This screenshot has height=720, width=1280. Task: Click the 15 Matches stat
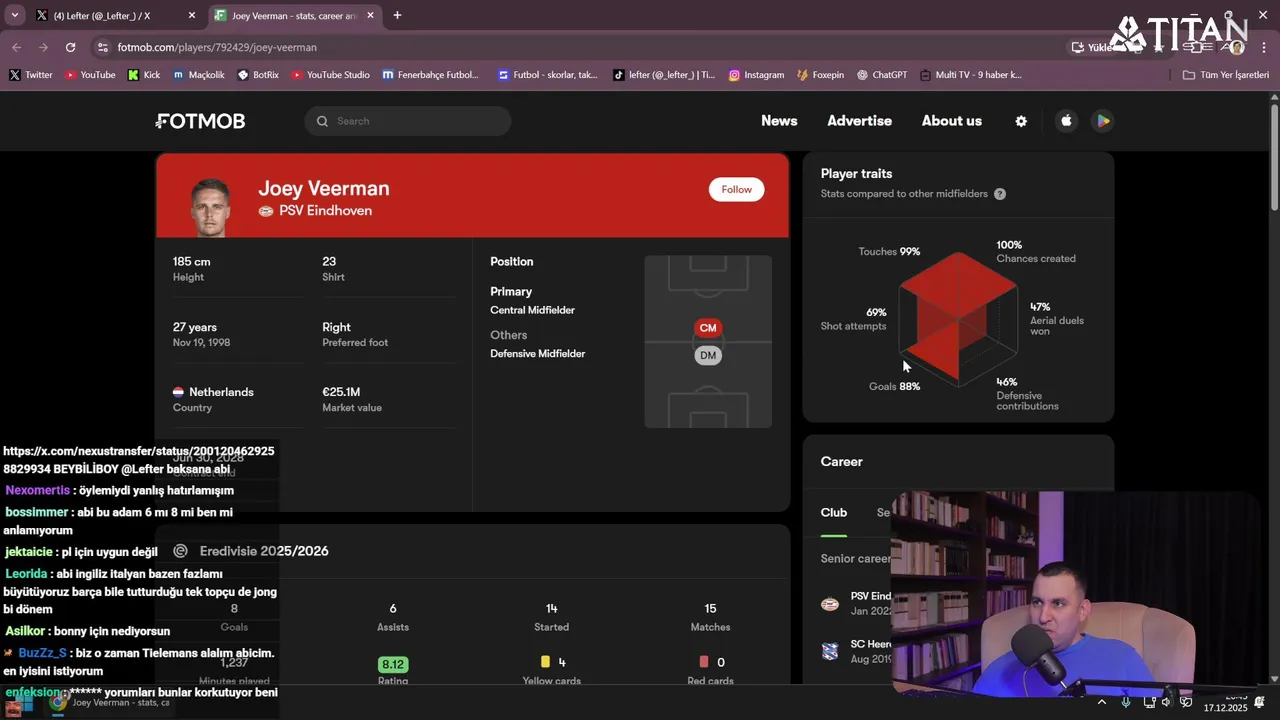pos(710,617)
